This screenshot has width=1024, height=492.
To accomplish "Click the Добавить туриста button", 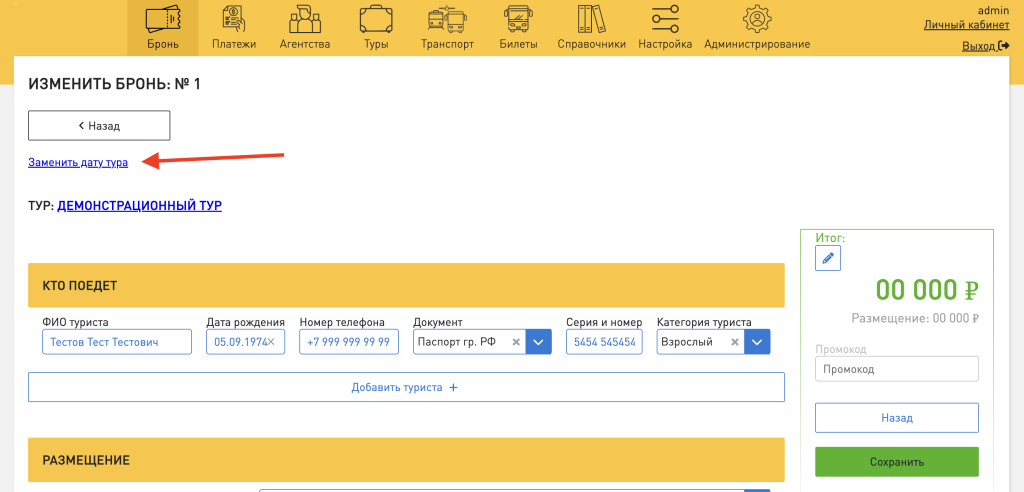I will click(405, 387).
